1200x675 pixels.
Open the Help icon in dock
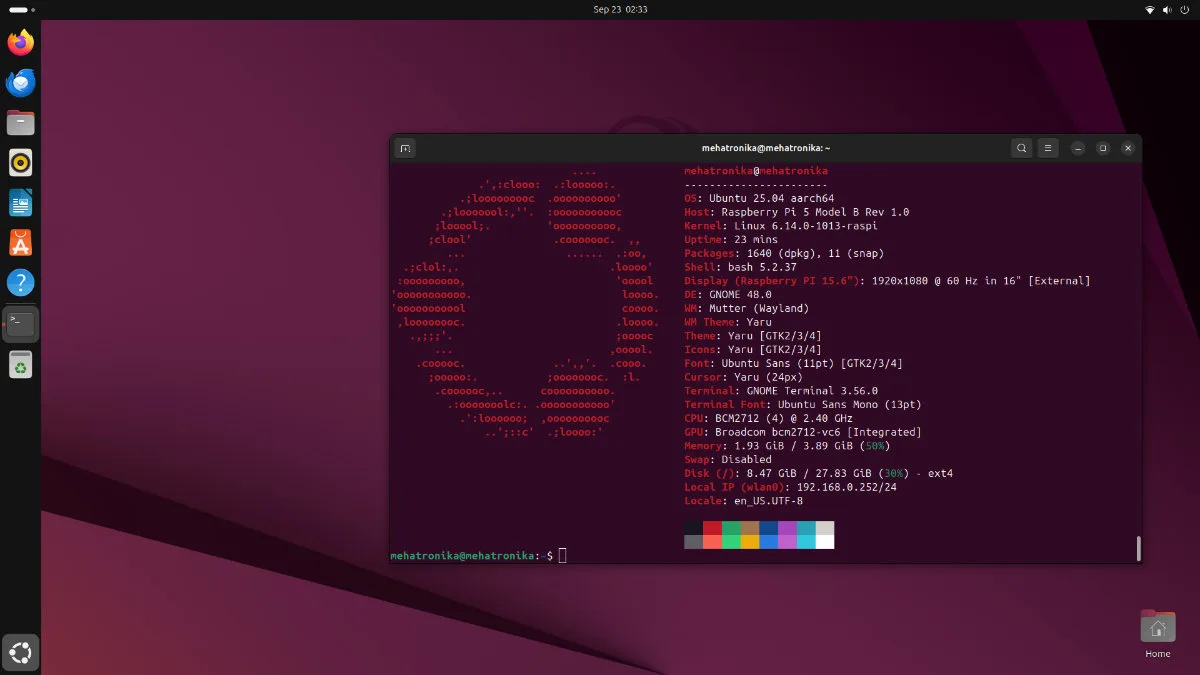coord(20,282)
